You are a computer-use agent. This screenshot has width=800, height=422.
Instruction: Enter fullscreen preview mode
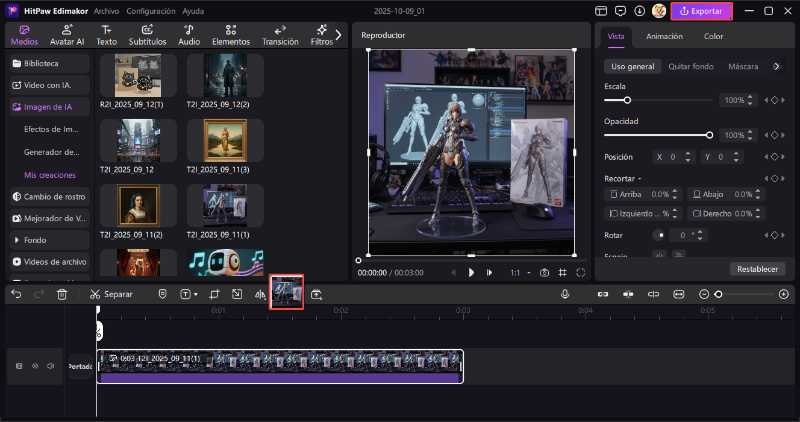click(x=581, y=272)
